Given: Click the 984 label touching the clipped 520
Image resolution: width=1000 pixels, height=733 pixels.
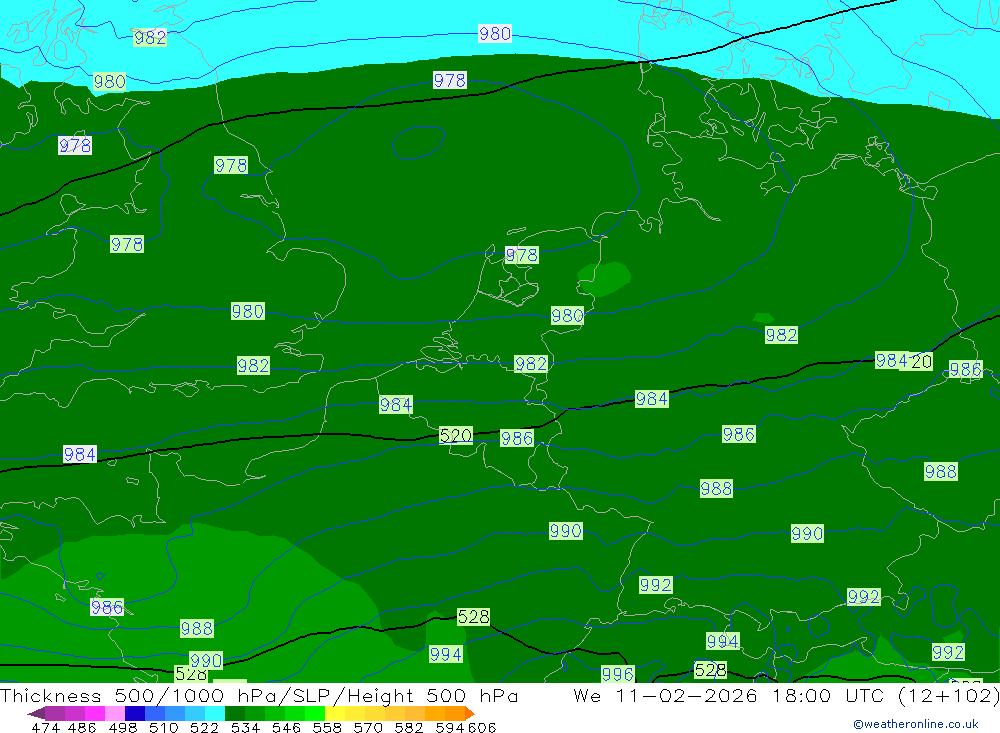Looking at the screenshot, I should click(891, 360).
